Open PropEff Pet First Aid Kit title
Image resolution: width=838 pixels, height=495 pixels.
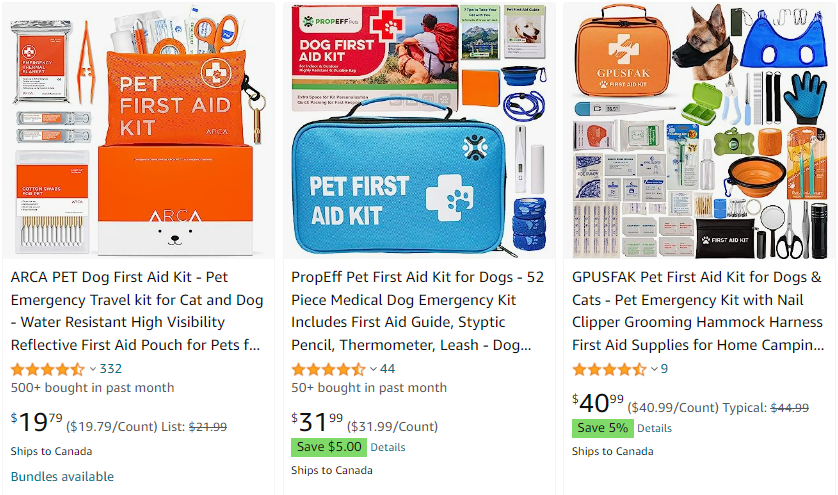[417, 311]
